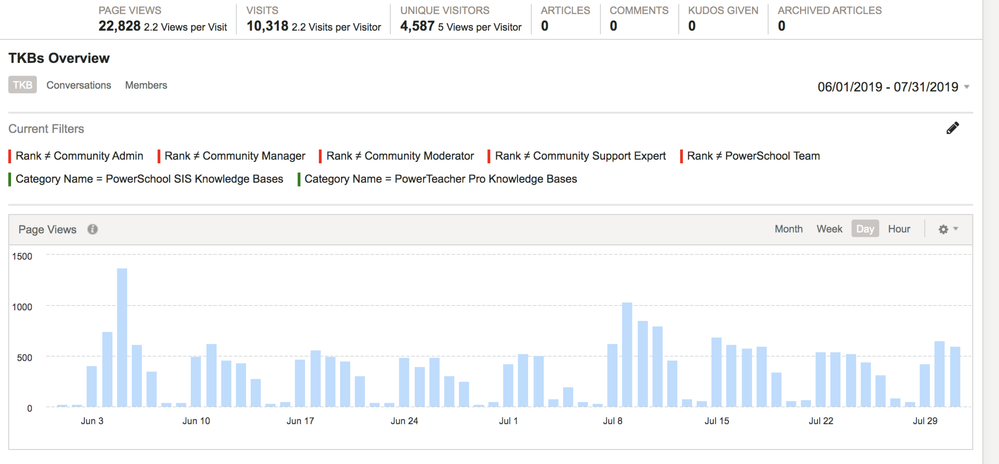
Task: Select Day chart granularity
Action: pyautogui.click(x=865, y=229)
